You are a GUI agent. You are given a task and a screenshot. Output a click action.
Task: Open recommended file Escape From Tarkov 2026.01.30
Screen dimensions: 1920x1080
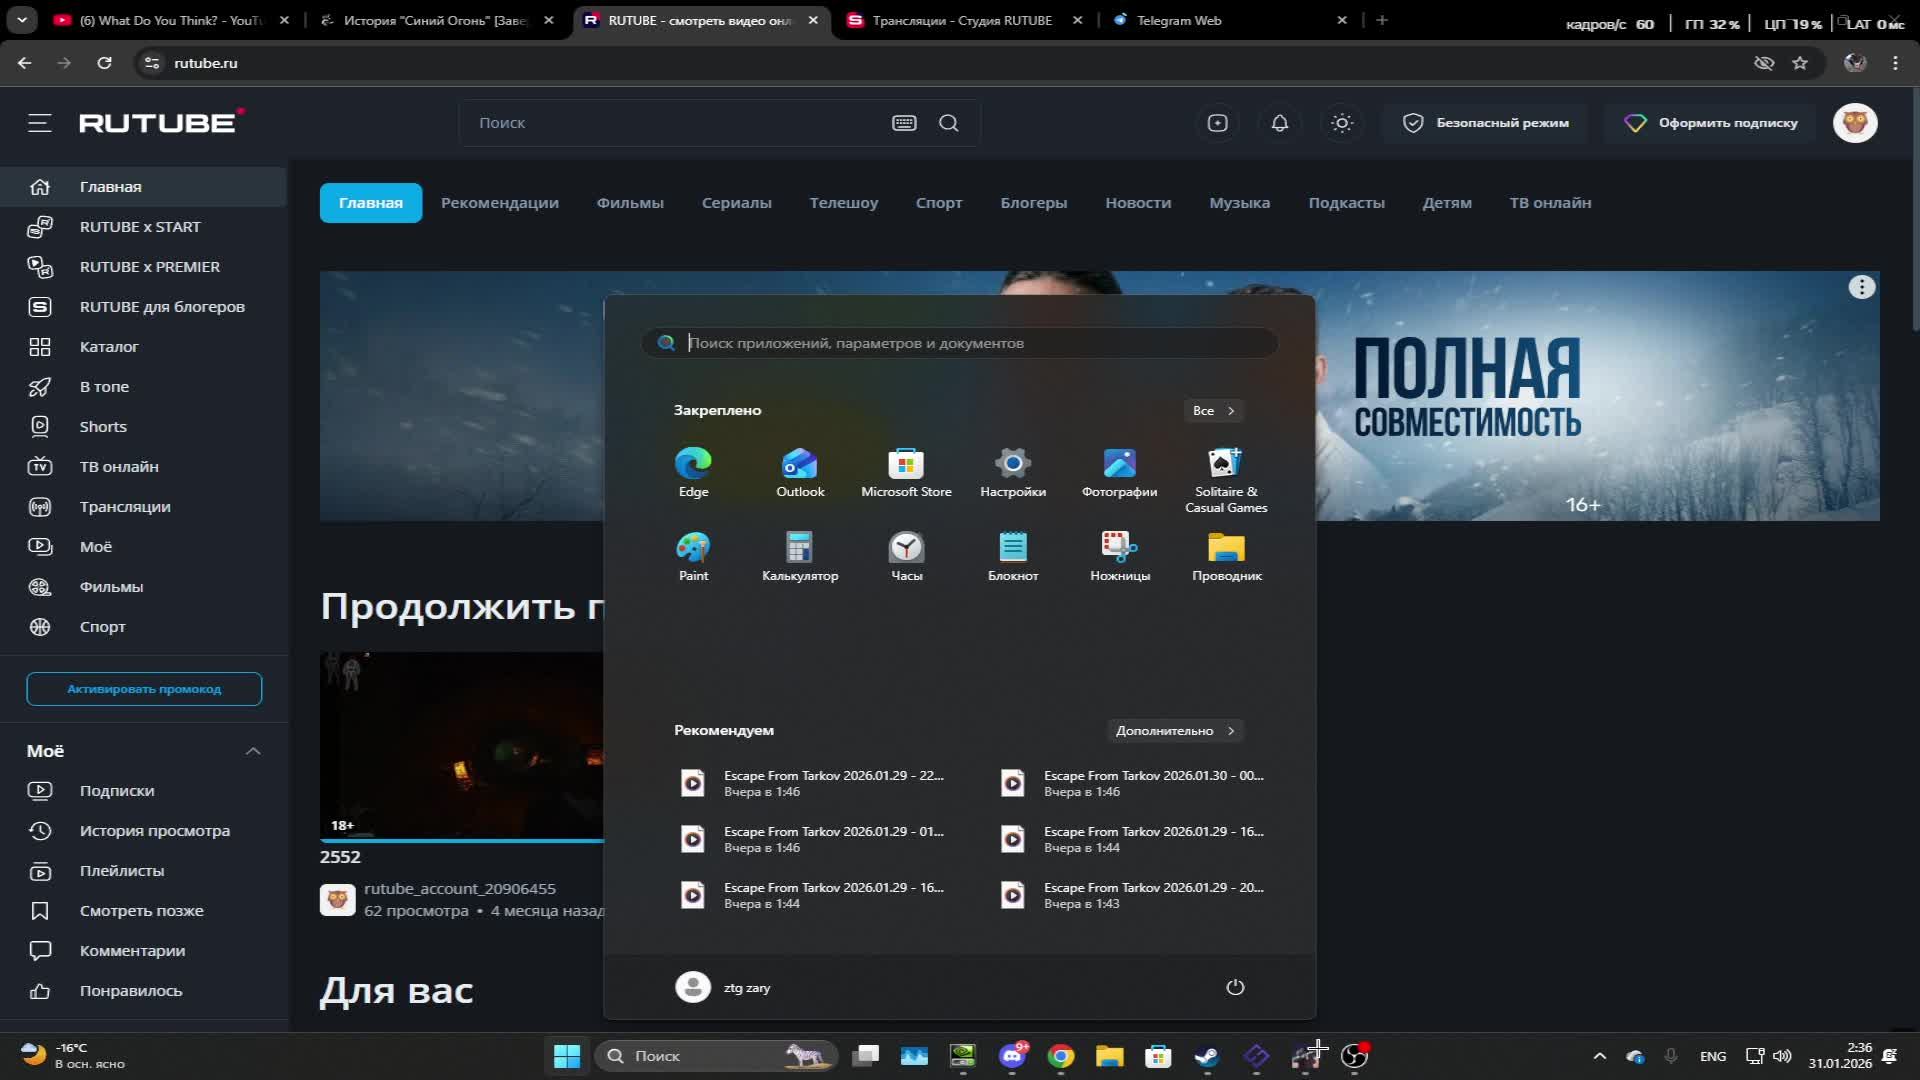[1134, 783]
